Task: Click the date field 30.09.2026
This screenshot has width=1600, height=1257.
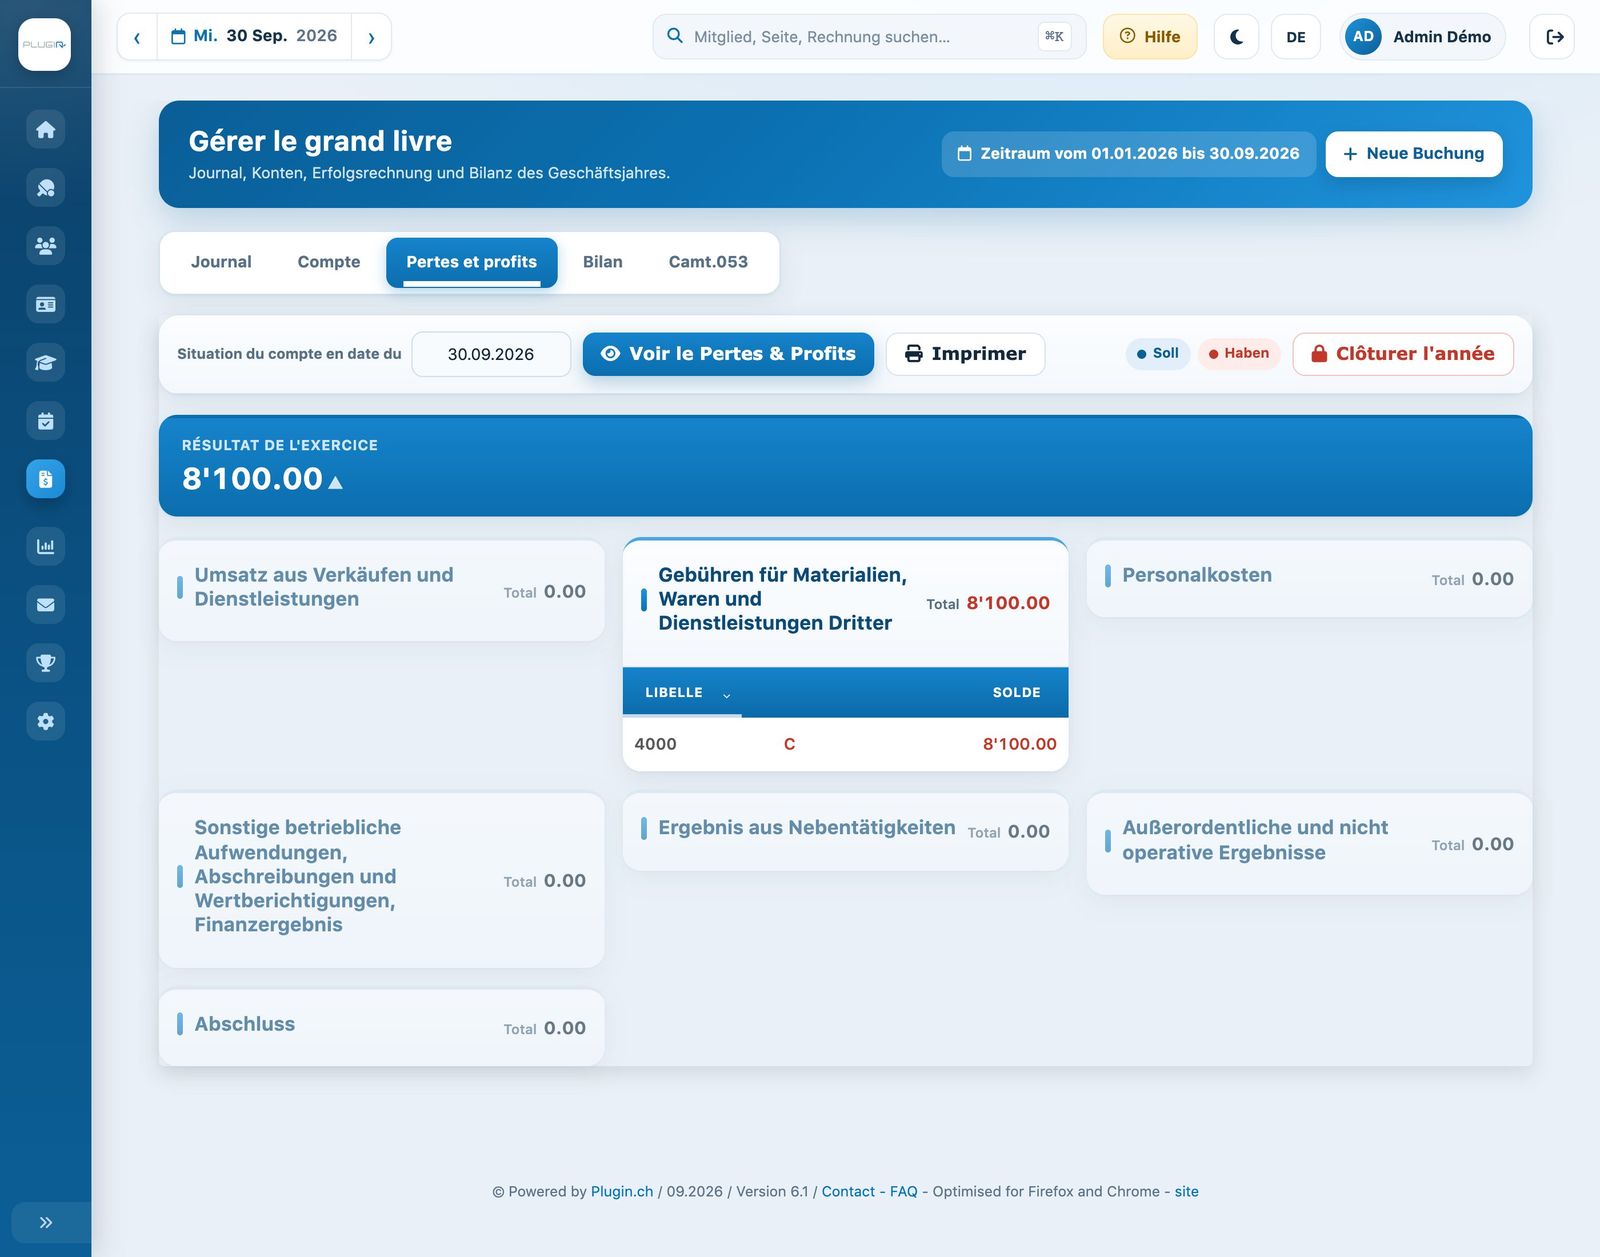Action: coord(491,354)
